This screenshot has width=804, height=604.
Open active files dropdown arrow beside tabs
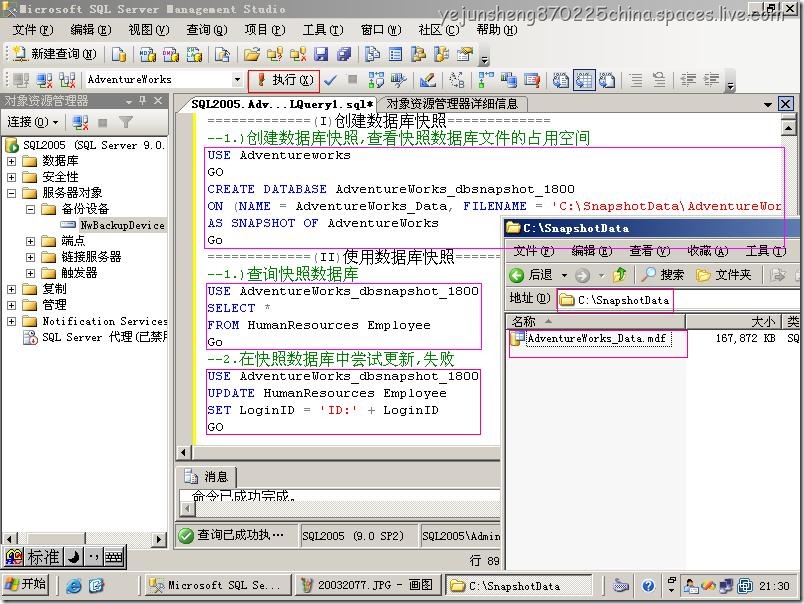click(768, 105)
